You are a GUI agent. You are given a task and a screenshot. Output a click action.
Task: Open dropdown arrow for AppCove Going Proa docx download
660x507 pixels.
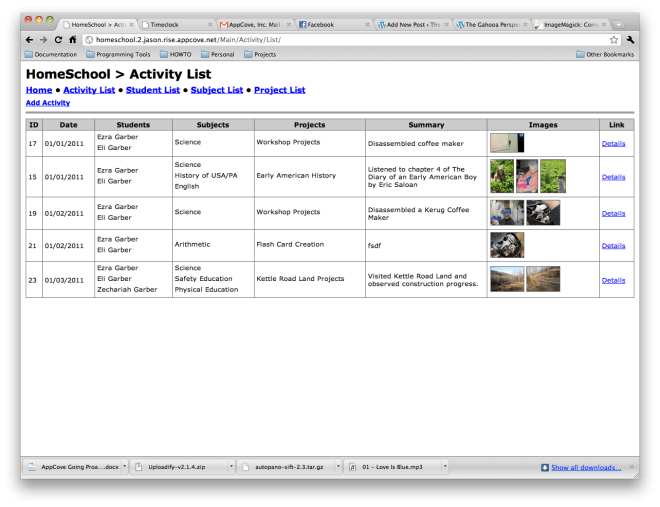tap(125, 466)
